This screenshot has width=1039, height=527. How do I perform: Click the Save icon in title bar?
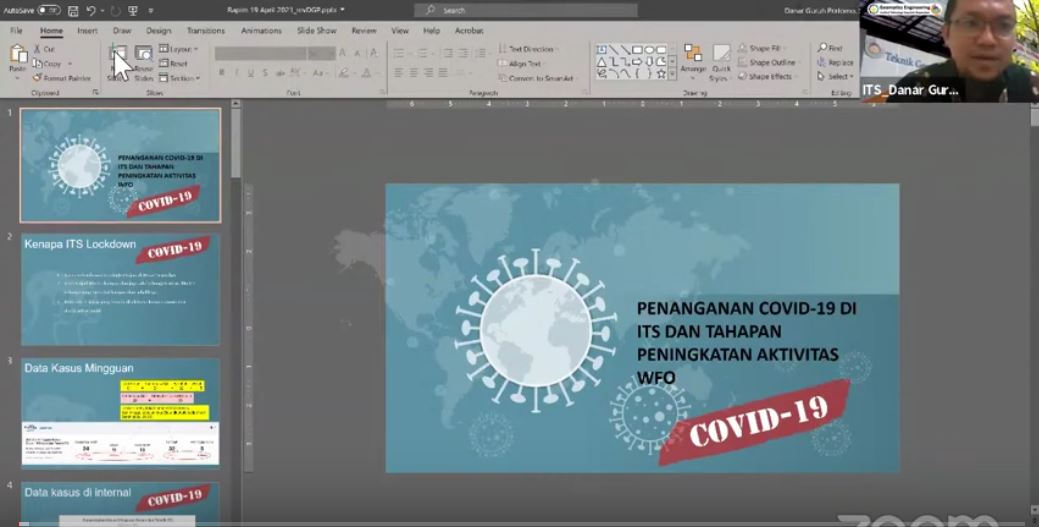[71, 10]
